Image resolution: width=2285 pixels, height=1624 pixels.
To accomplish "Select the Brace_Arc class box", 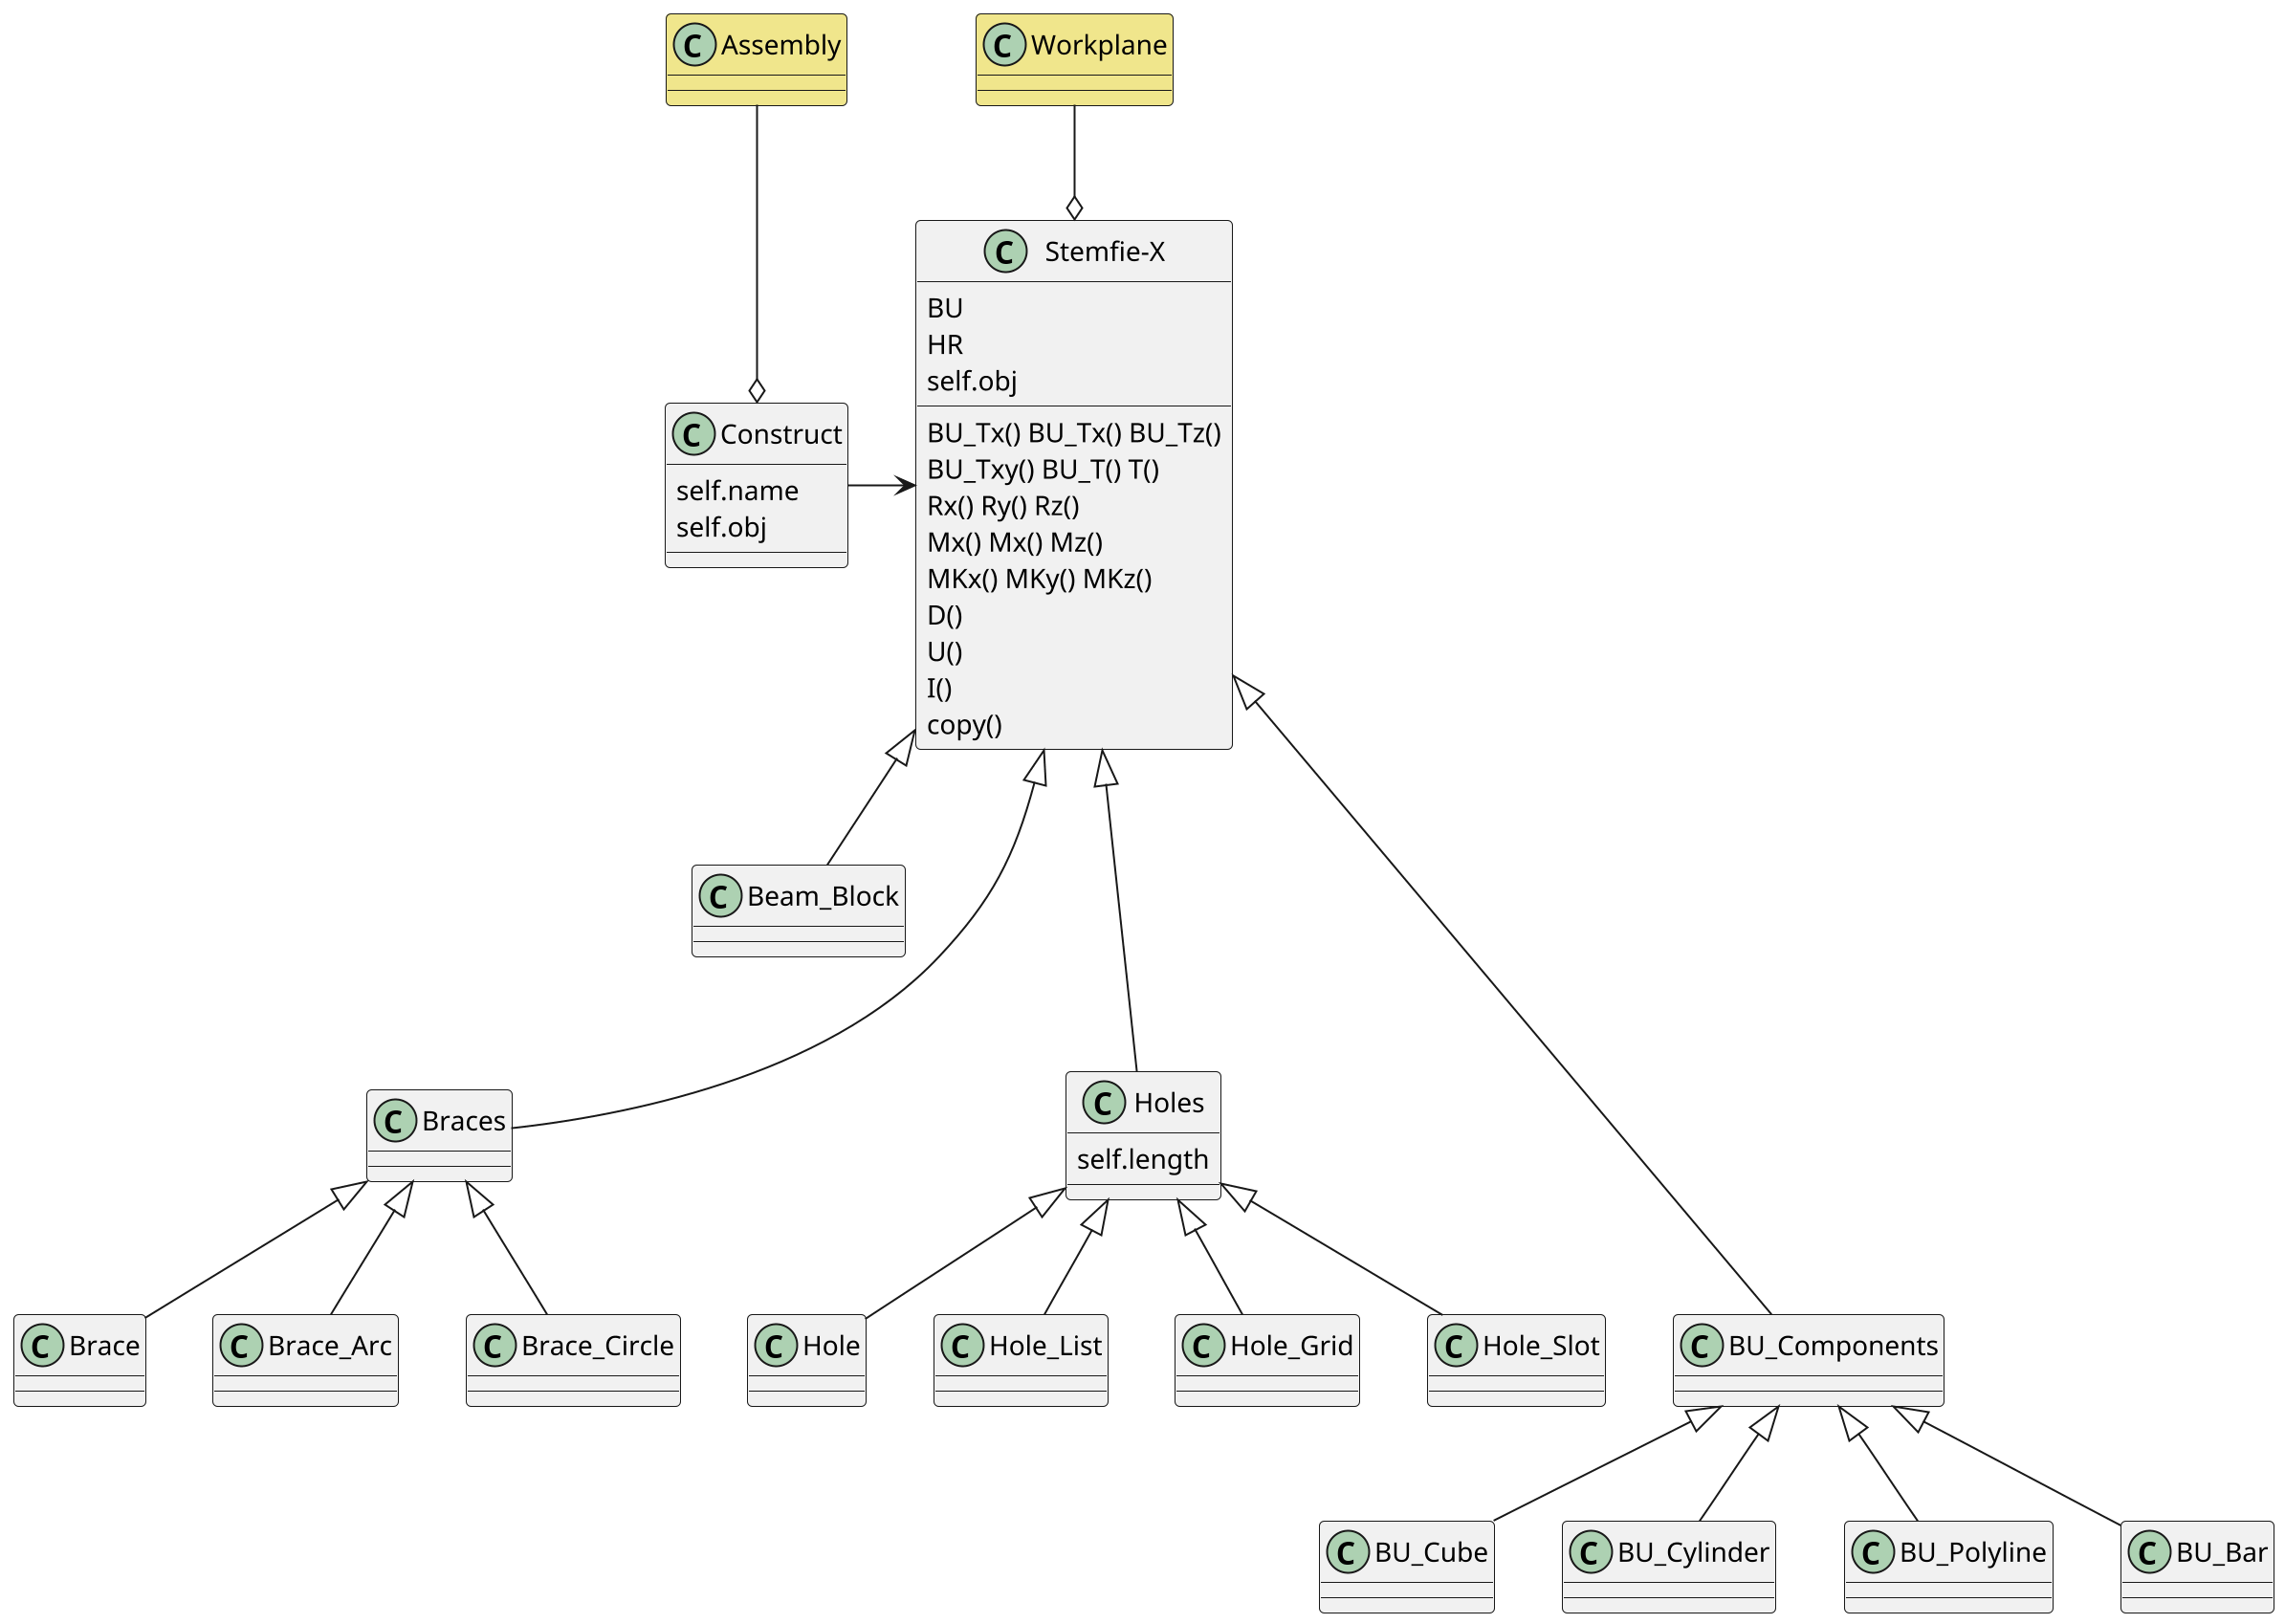I will [305, 1361].
